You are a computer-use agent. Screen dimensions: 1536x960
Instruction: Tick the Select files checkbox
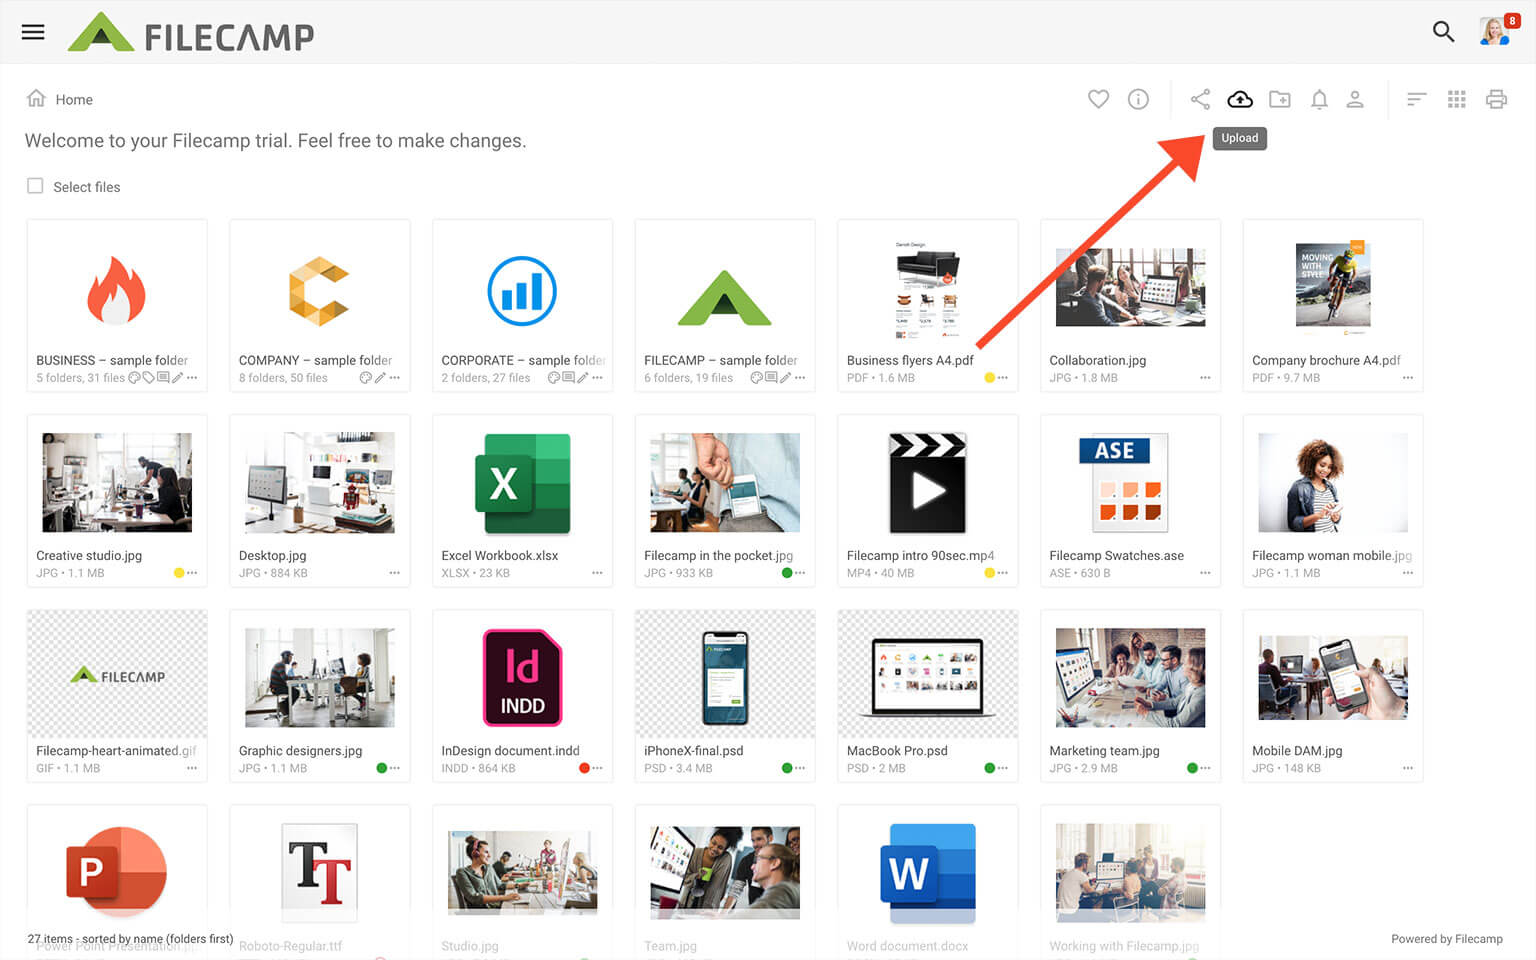(x=35, y=186)
